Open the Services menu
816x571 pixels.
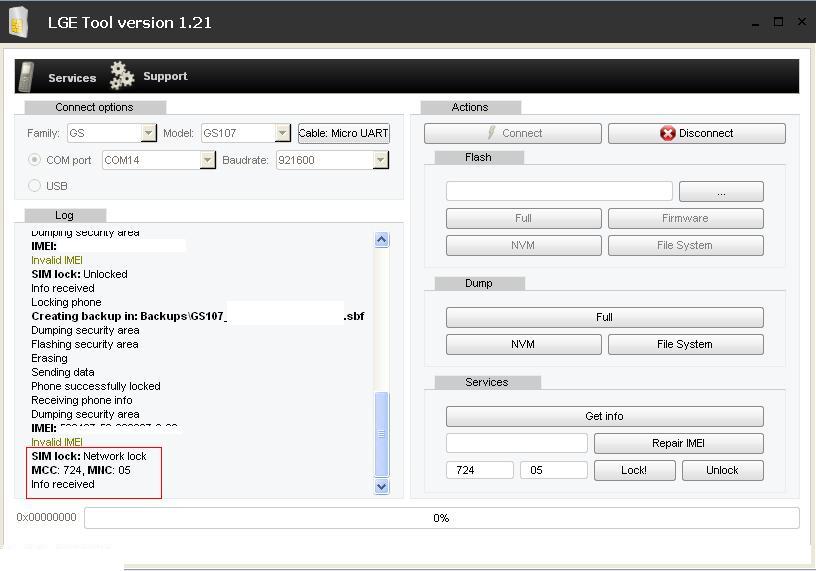72,78
